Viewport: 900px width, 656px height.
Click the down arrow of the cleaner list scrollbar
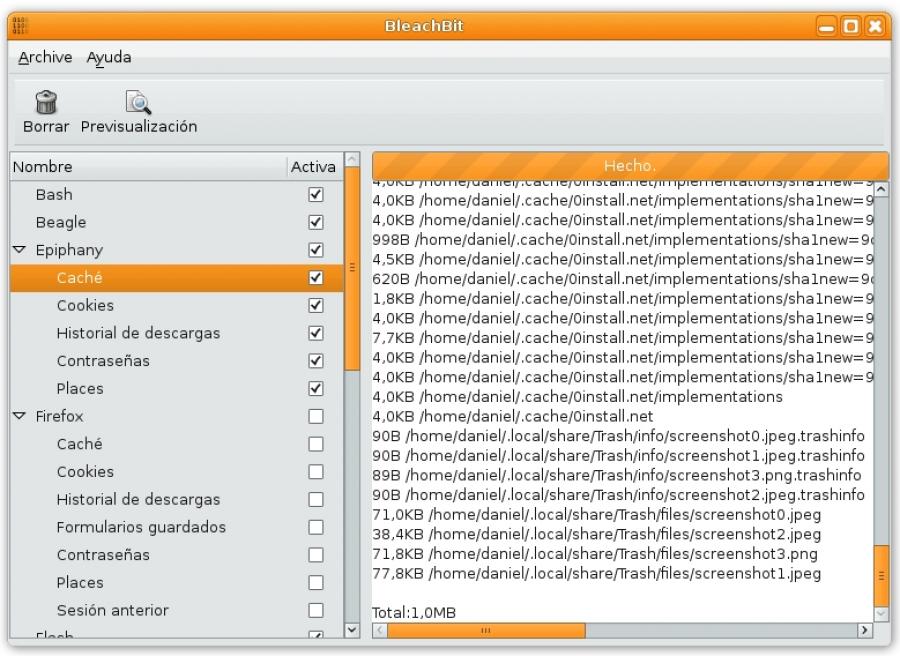(x=352, y=630)
